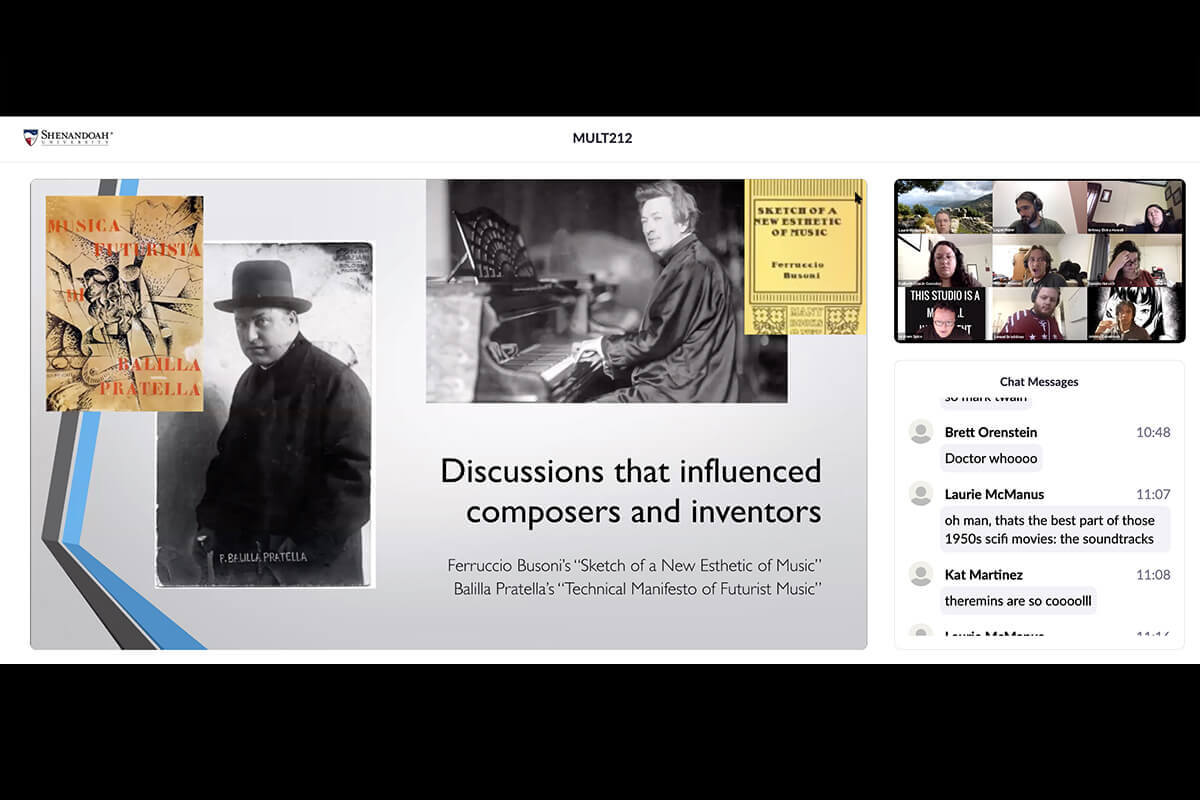
Task: Select the MULT212 session title
Action: [x=602, y=138]
